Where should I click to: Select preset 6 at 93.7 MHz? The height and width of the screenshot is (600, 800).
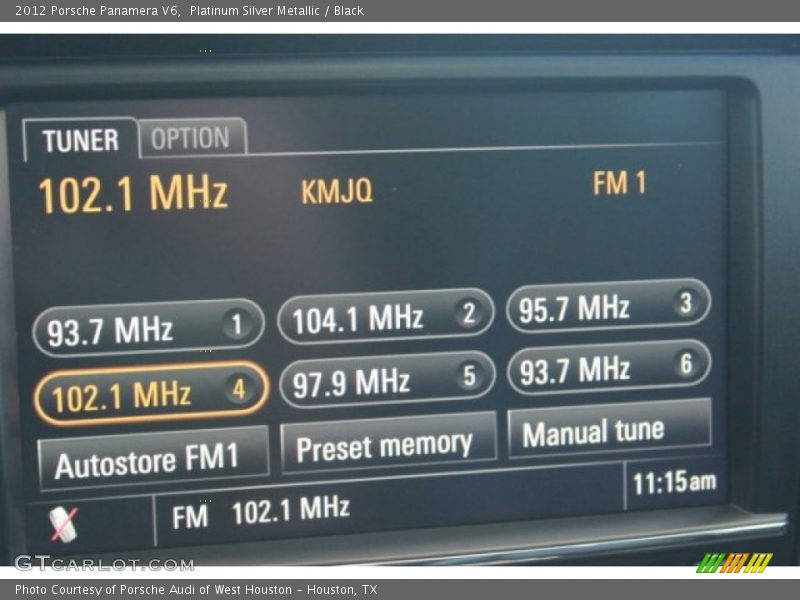[609, 367]
